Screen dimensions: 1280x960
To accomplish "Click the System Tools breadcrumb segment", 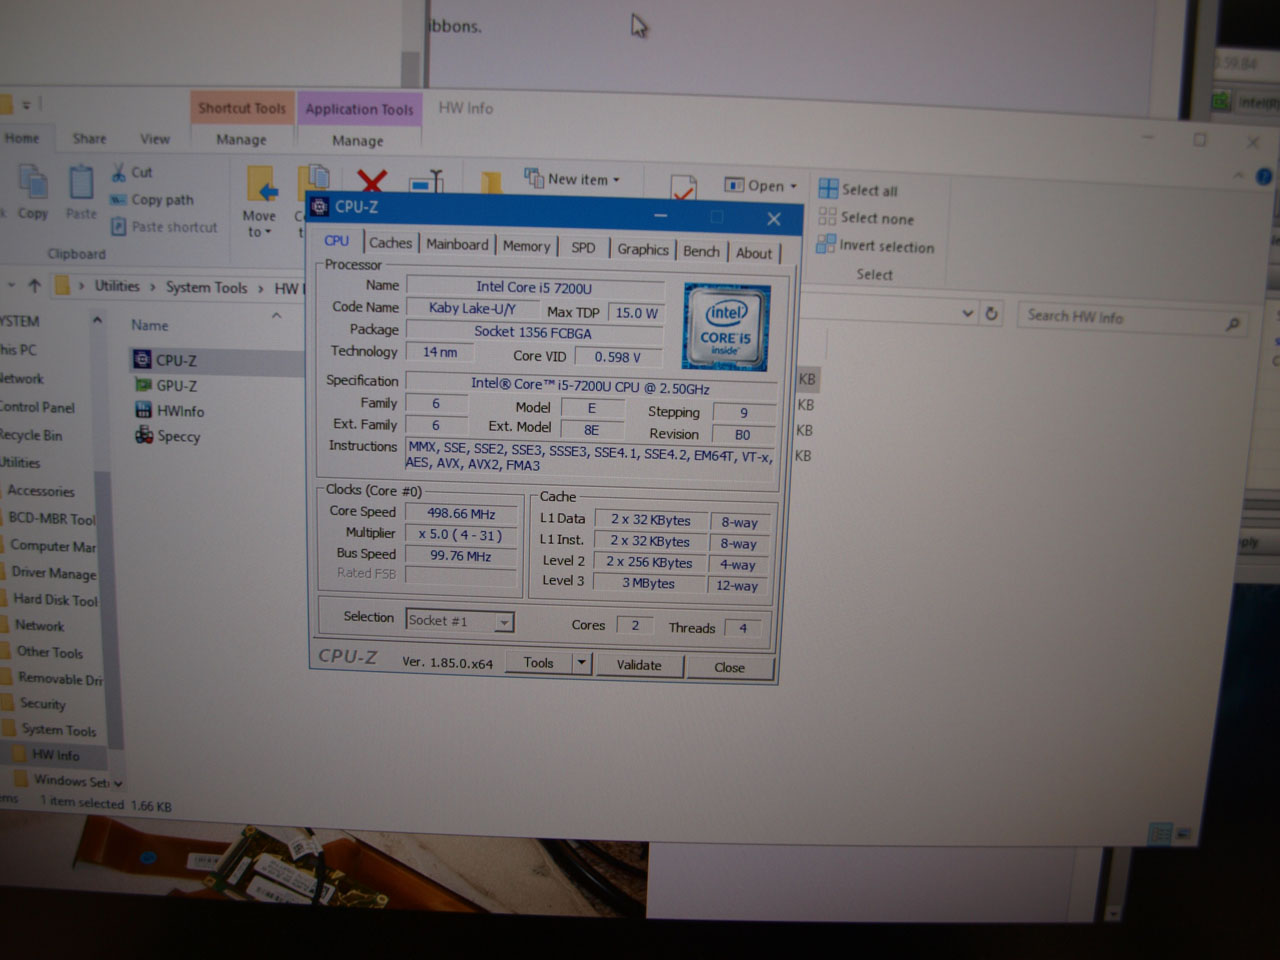I will click(206, 287).
